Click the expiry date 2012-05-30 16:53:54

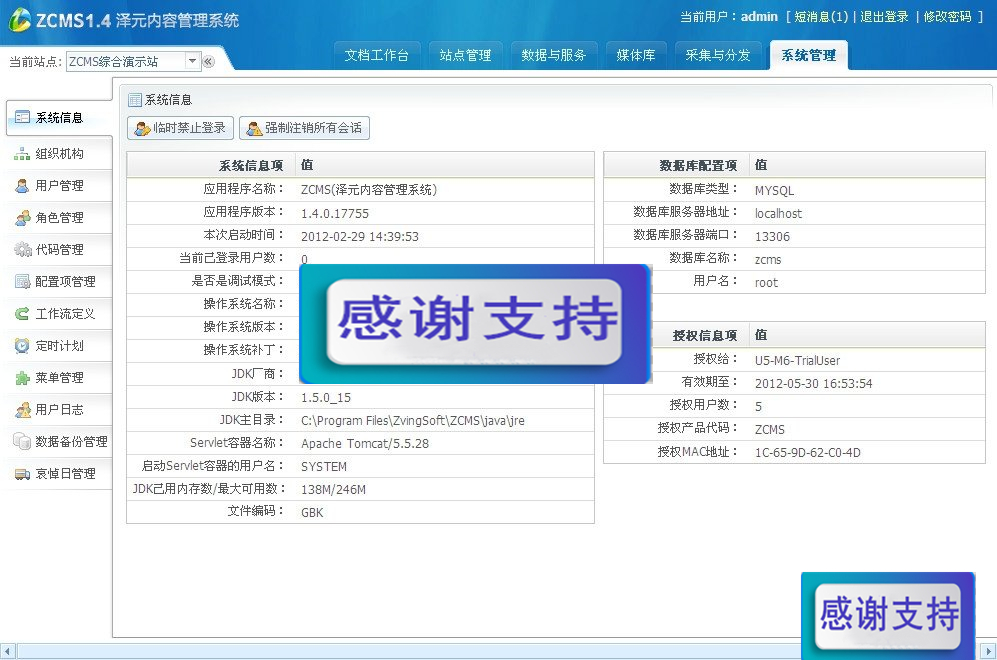pyautogui.click(x=813, y=383)
